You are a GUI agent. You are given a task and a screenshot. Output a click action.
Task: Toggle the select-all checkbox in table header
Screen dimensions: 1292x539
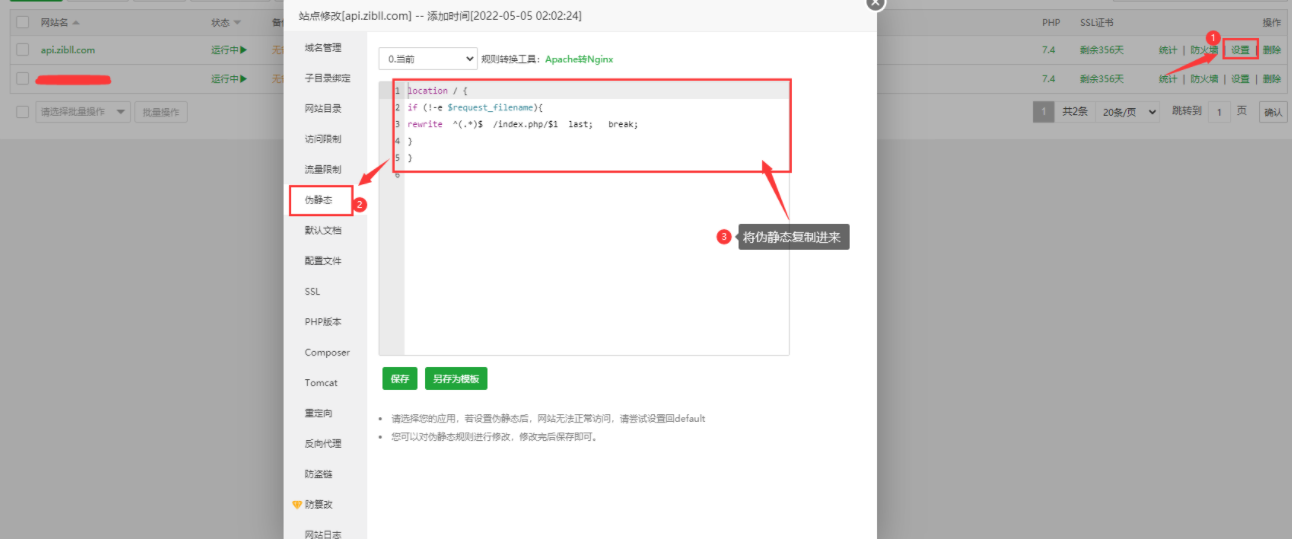click(x=23, y=22)
